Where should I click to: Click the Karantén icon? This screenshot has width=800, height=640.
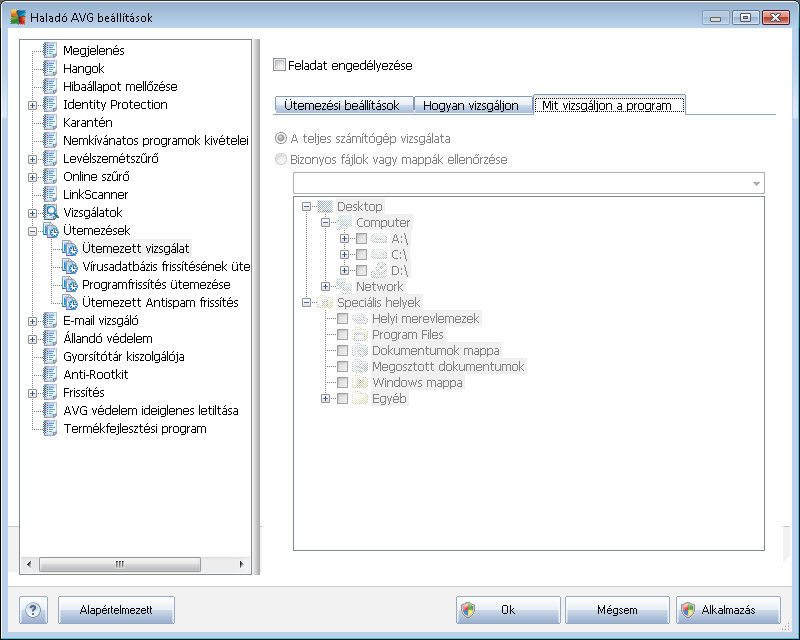click(x=50, y=122)
